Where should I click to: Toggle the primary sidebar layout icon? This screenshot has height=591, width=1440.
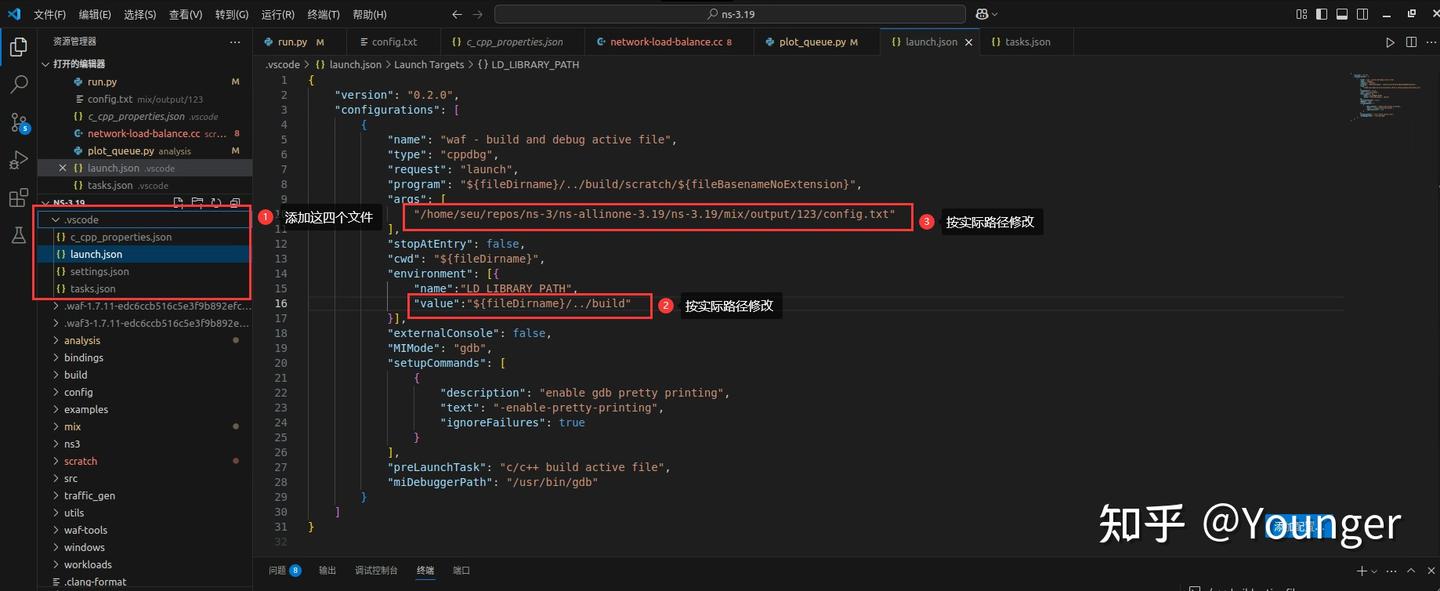pyautogui.click(x=1321, y=14)
